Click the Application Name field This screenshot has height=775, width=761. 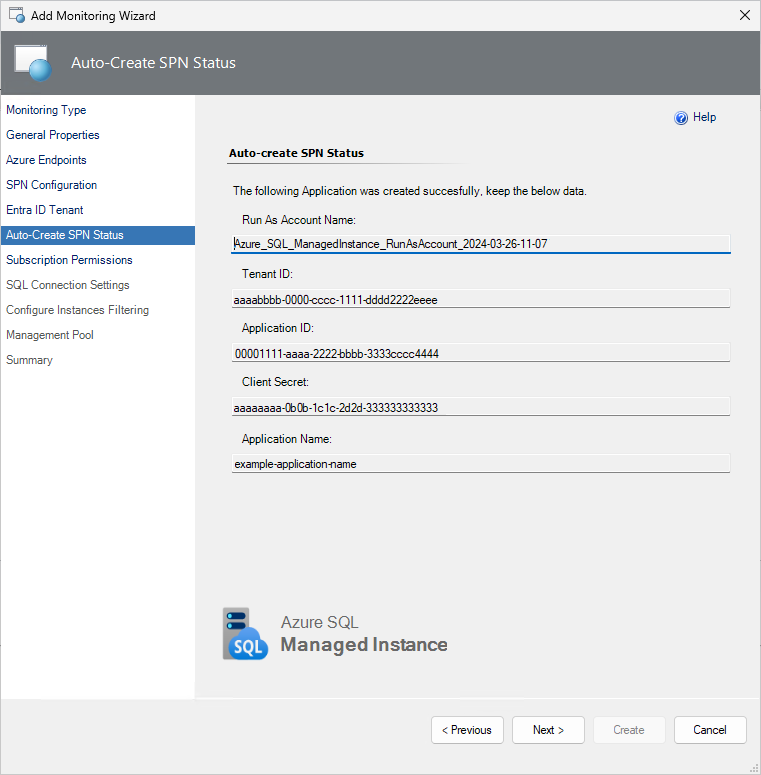(480, 464)
